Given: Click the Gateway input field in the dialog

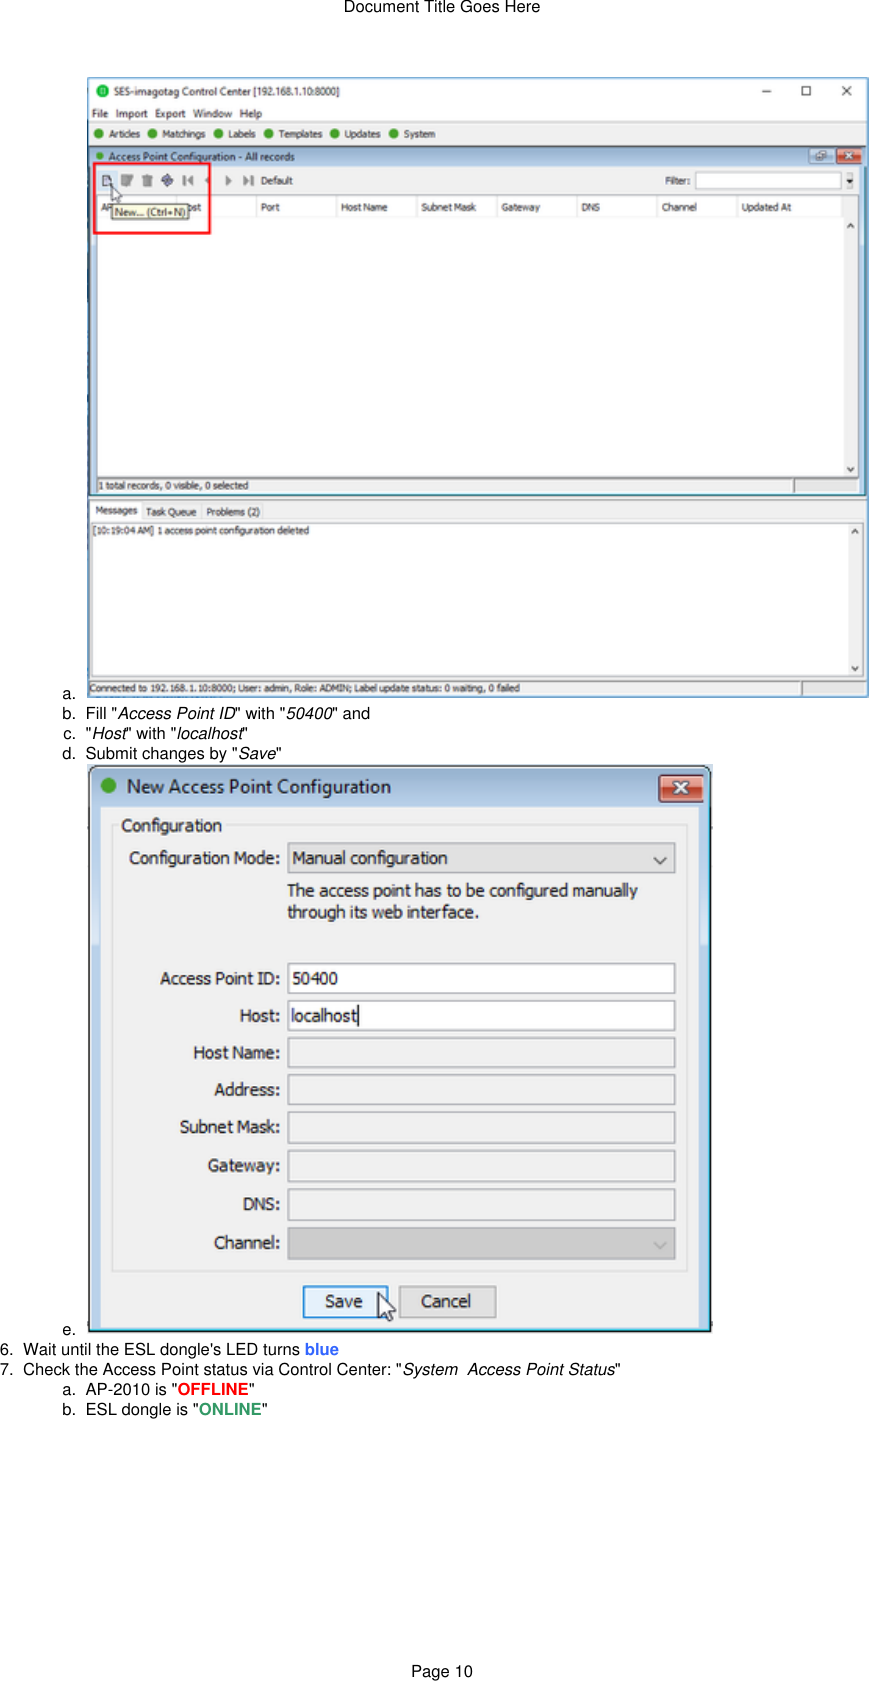Looking at the screenshot, I should (x=481, y=1165).
